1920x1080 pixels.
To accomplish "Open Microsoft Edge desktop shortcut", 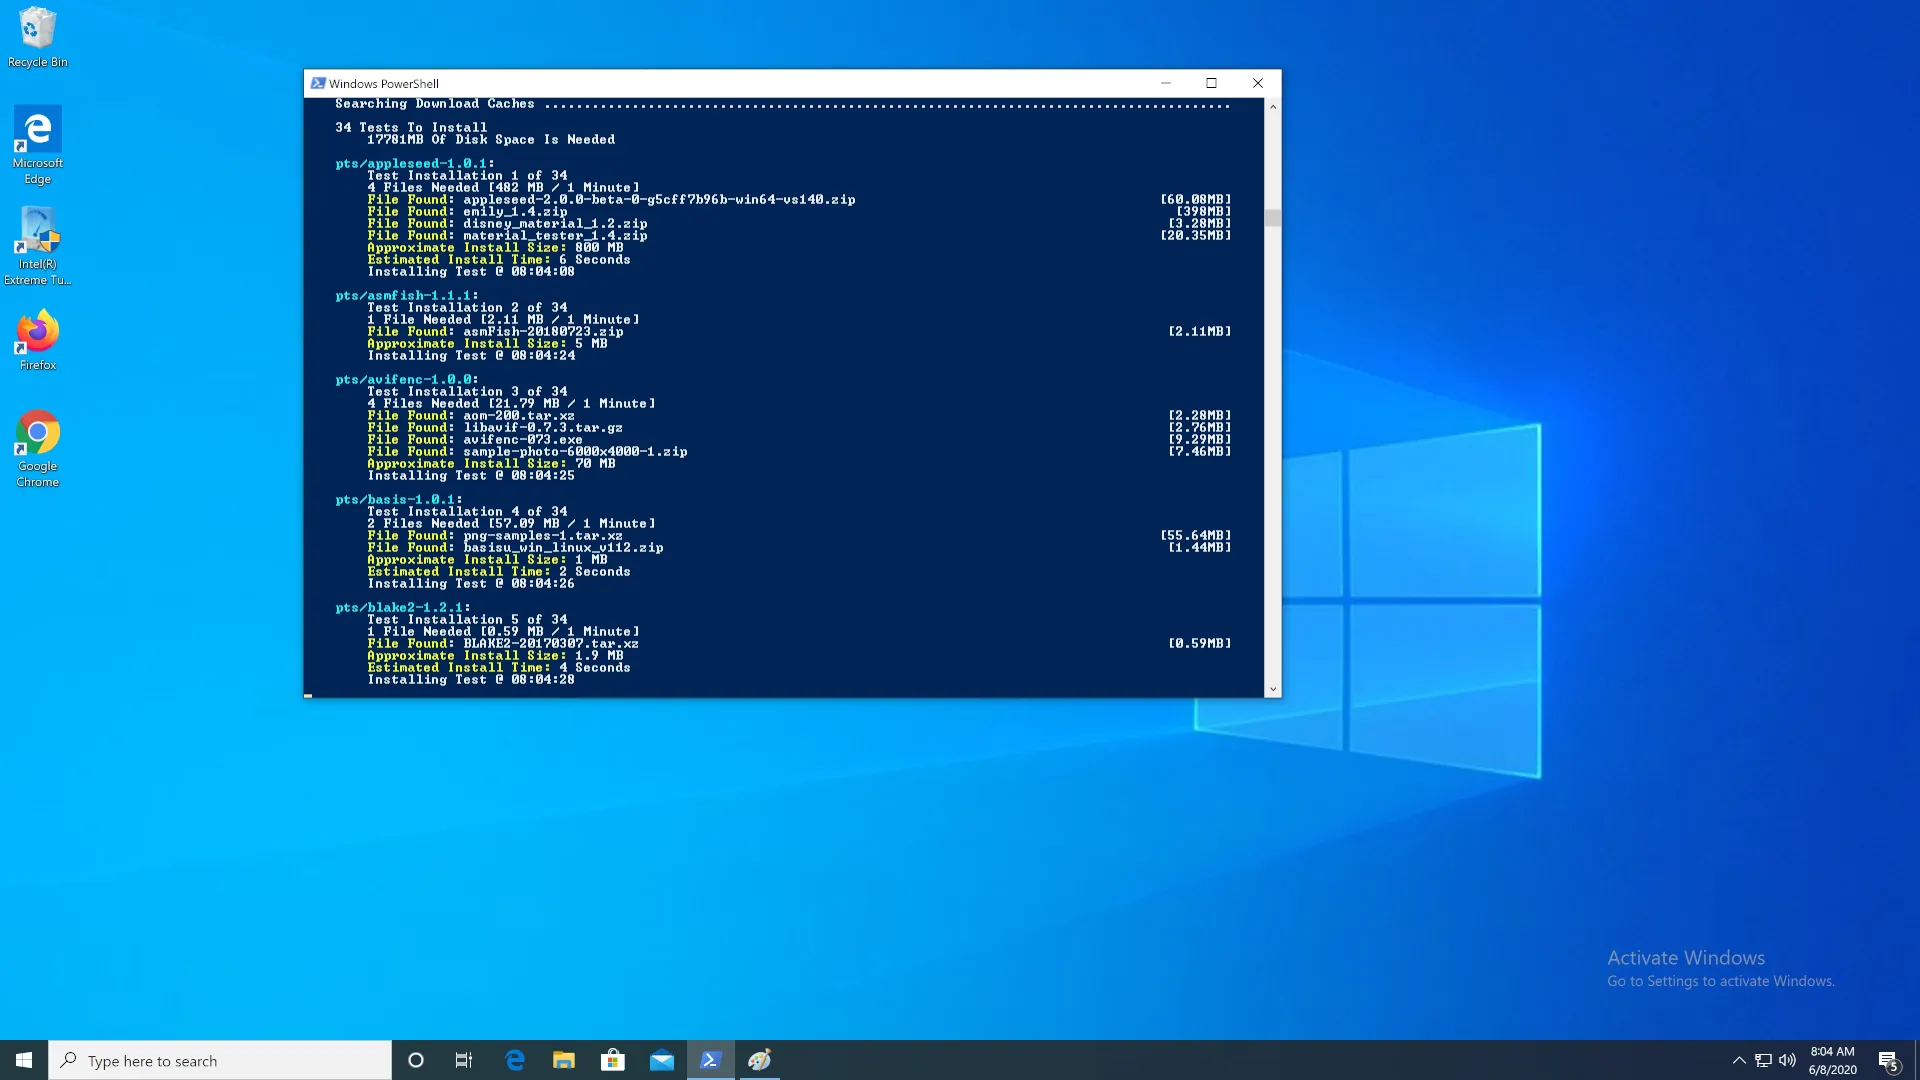I will point(37,143).
